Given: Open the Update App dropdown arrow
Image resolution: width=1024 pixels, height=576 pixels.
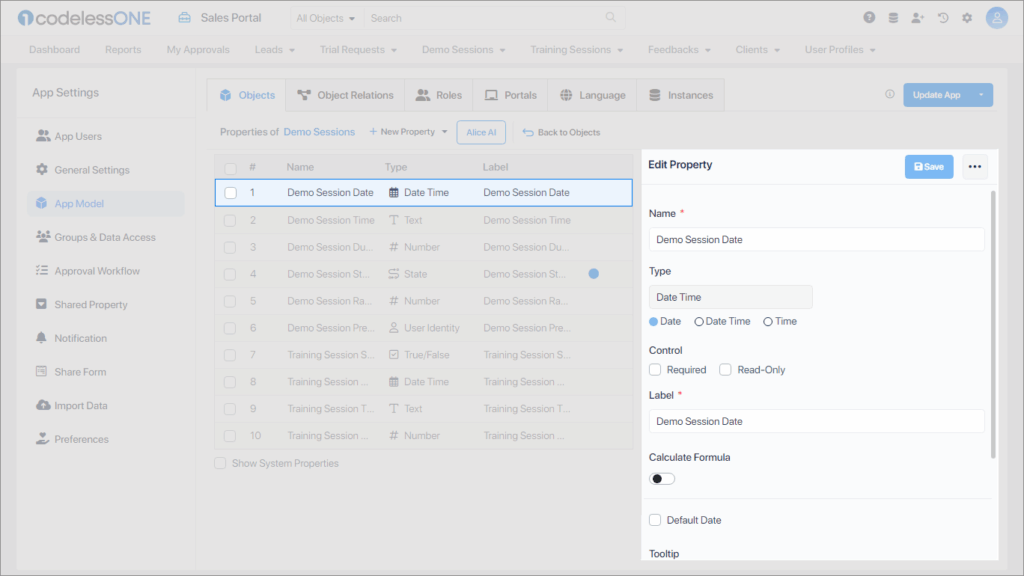Looking at the screenshot, I should point(981,95).
